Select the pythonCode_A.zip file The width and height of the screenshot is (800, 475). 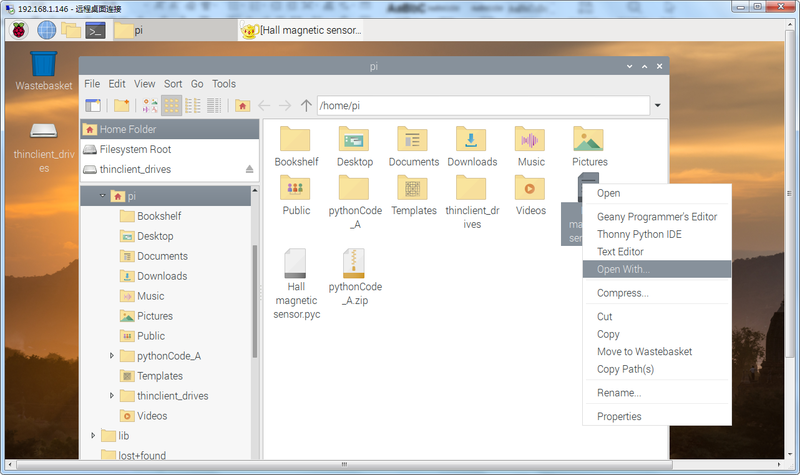point(355,277)
